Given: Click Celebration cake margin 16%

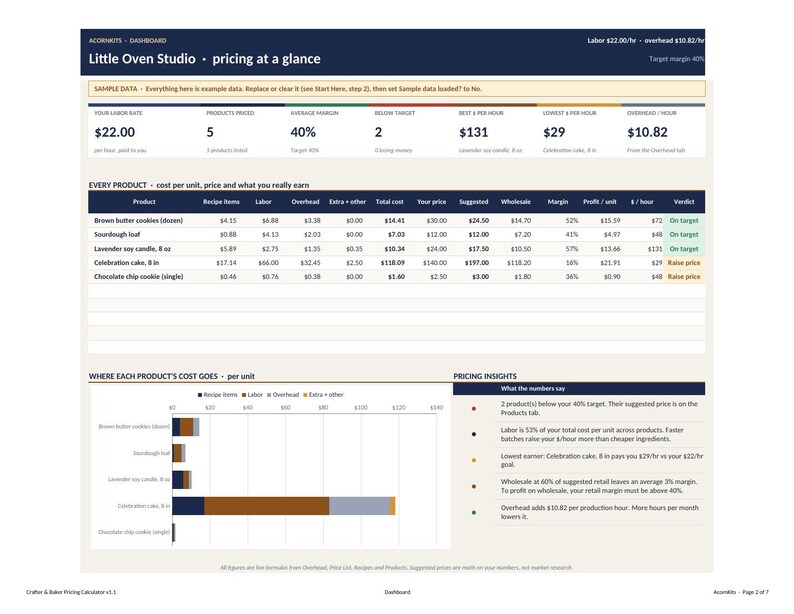Looking at the screenshot, I should (x=572, y=263).
